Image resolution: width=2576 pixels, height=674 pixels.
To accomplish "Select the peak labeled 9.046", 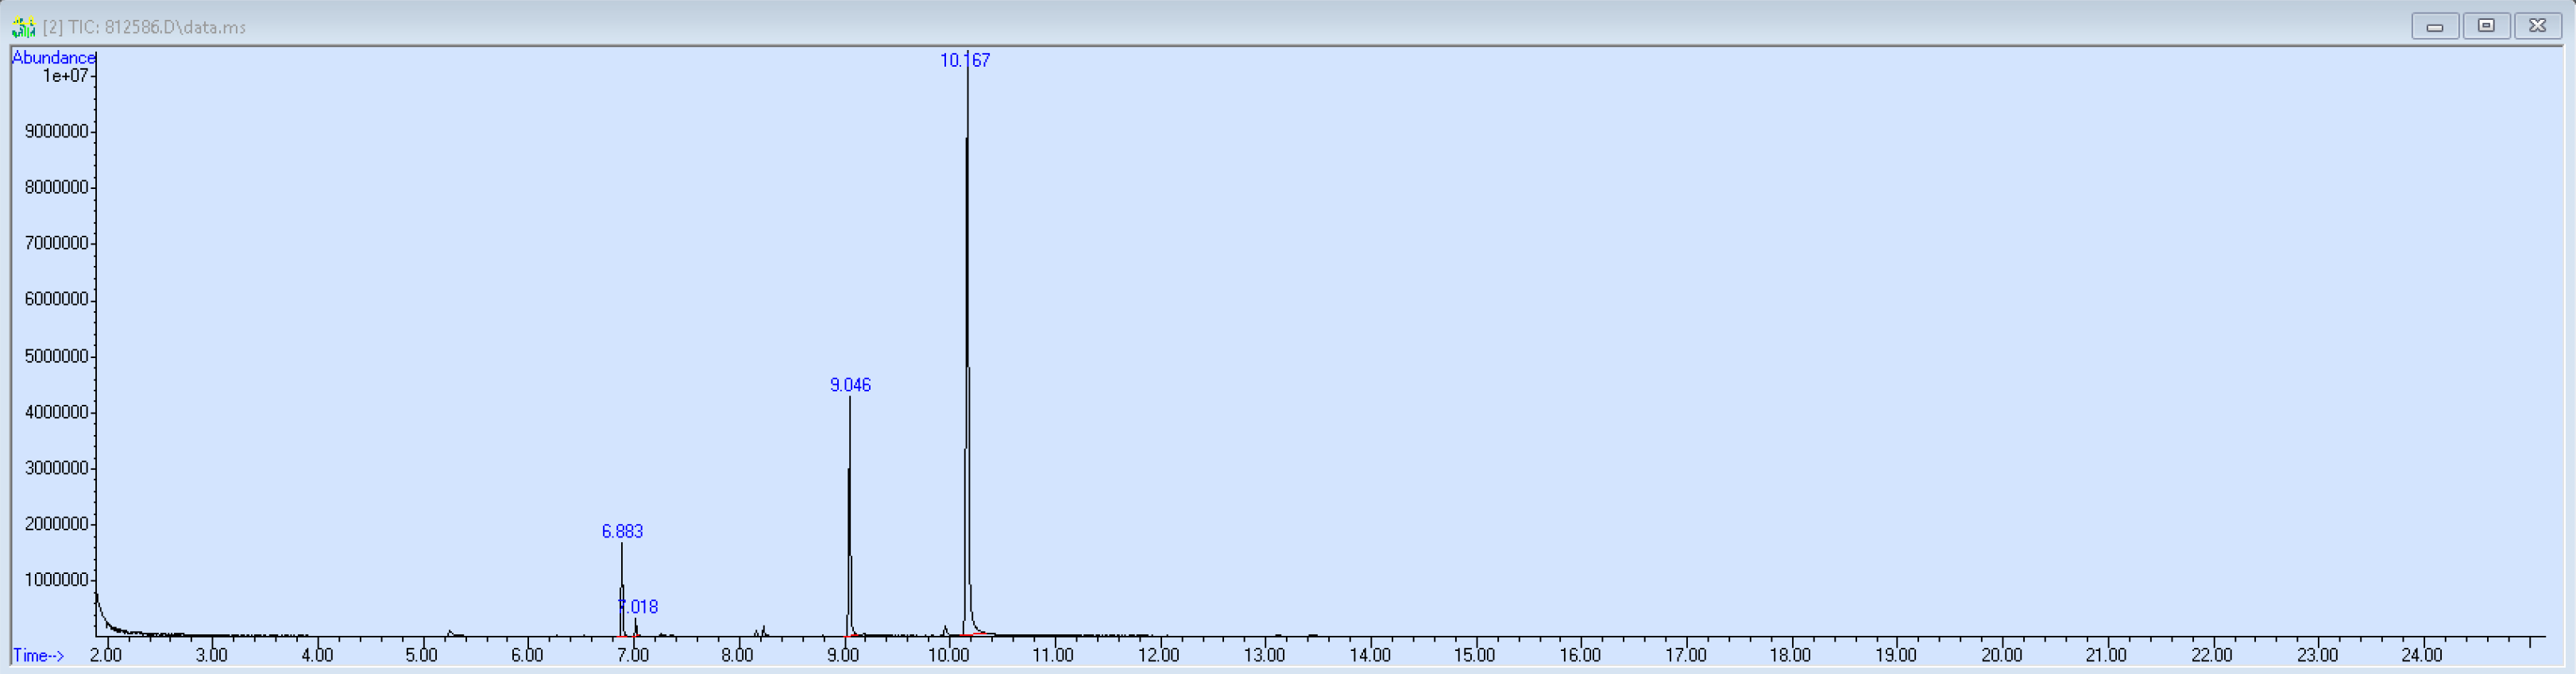I will tap(850, 385).
